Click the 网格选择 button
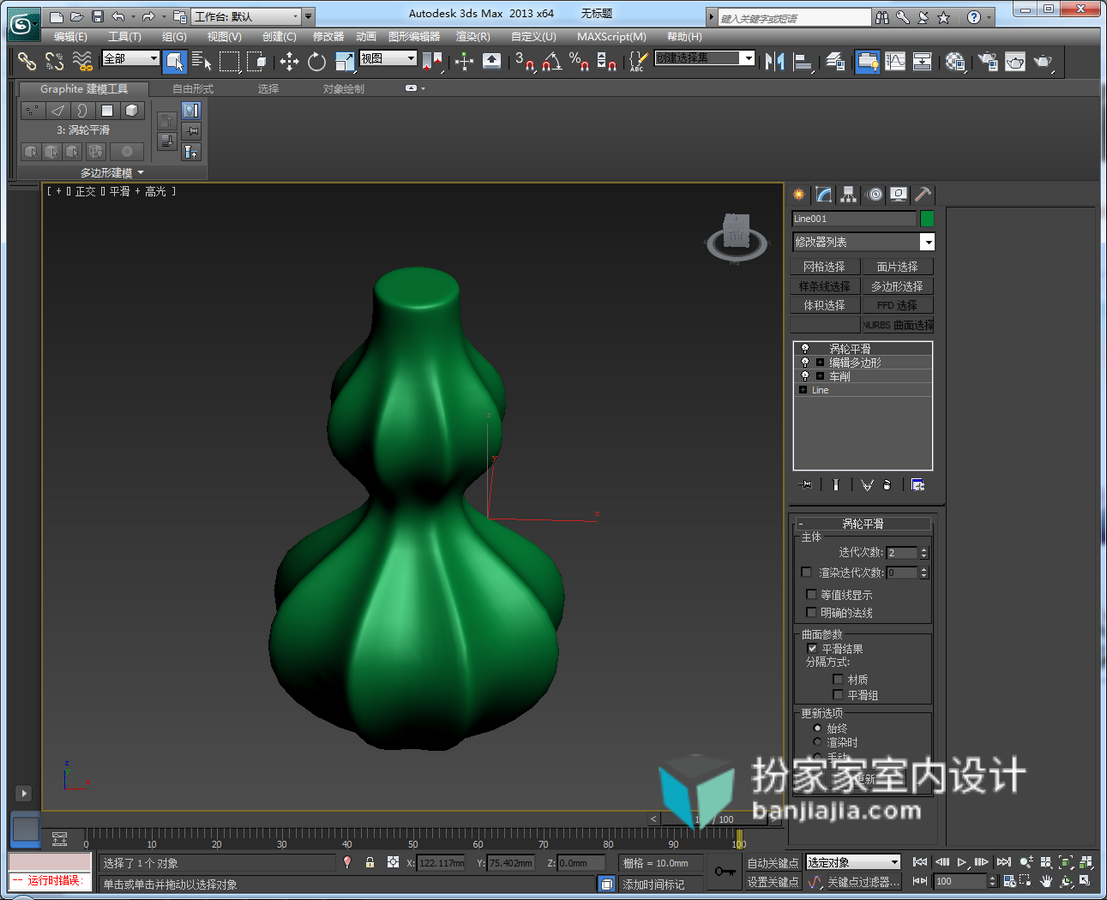 [825, 266]
